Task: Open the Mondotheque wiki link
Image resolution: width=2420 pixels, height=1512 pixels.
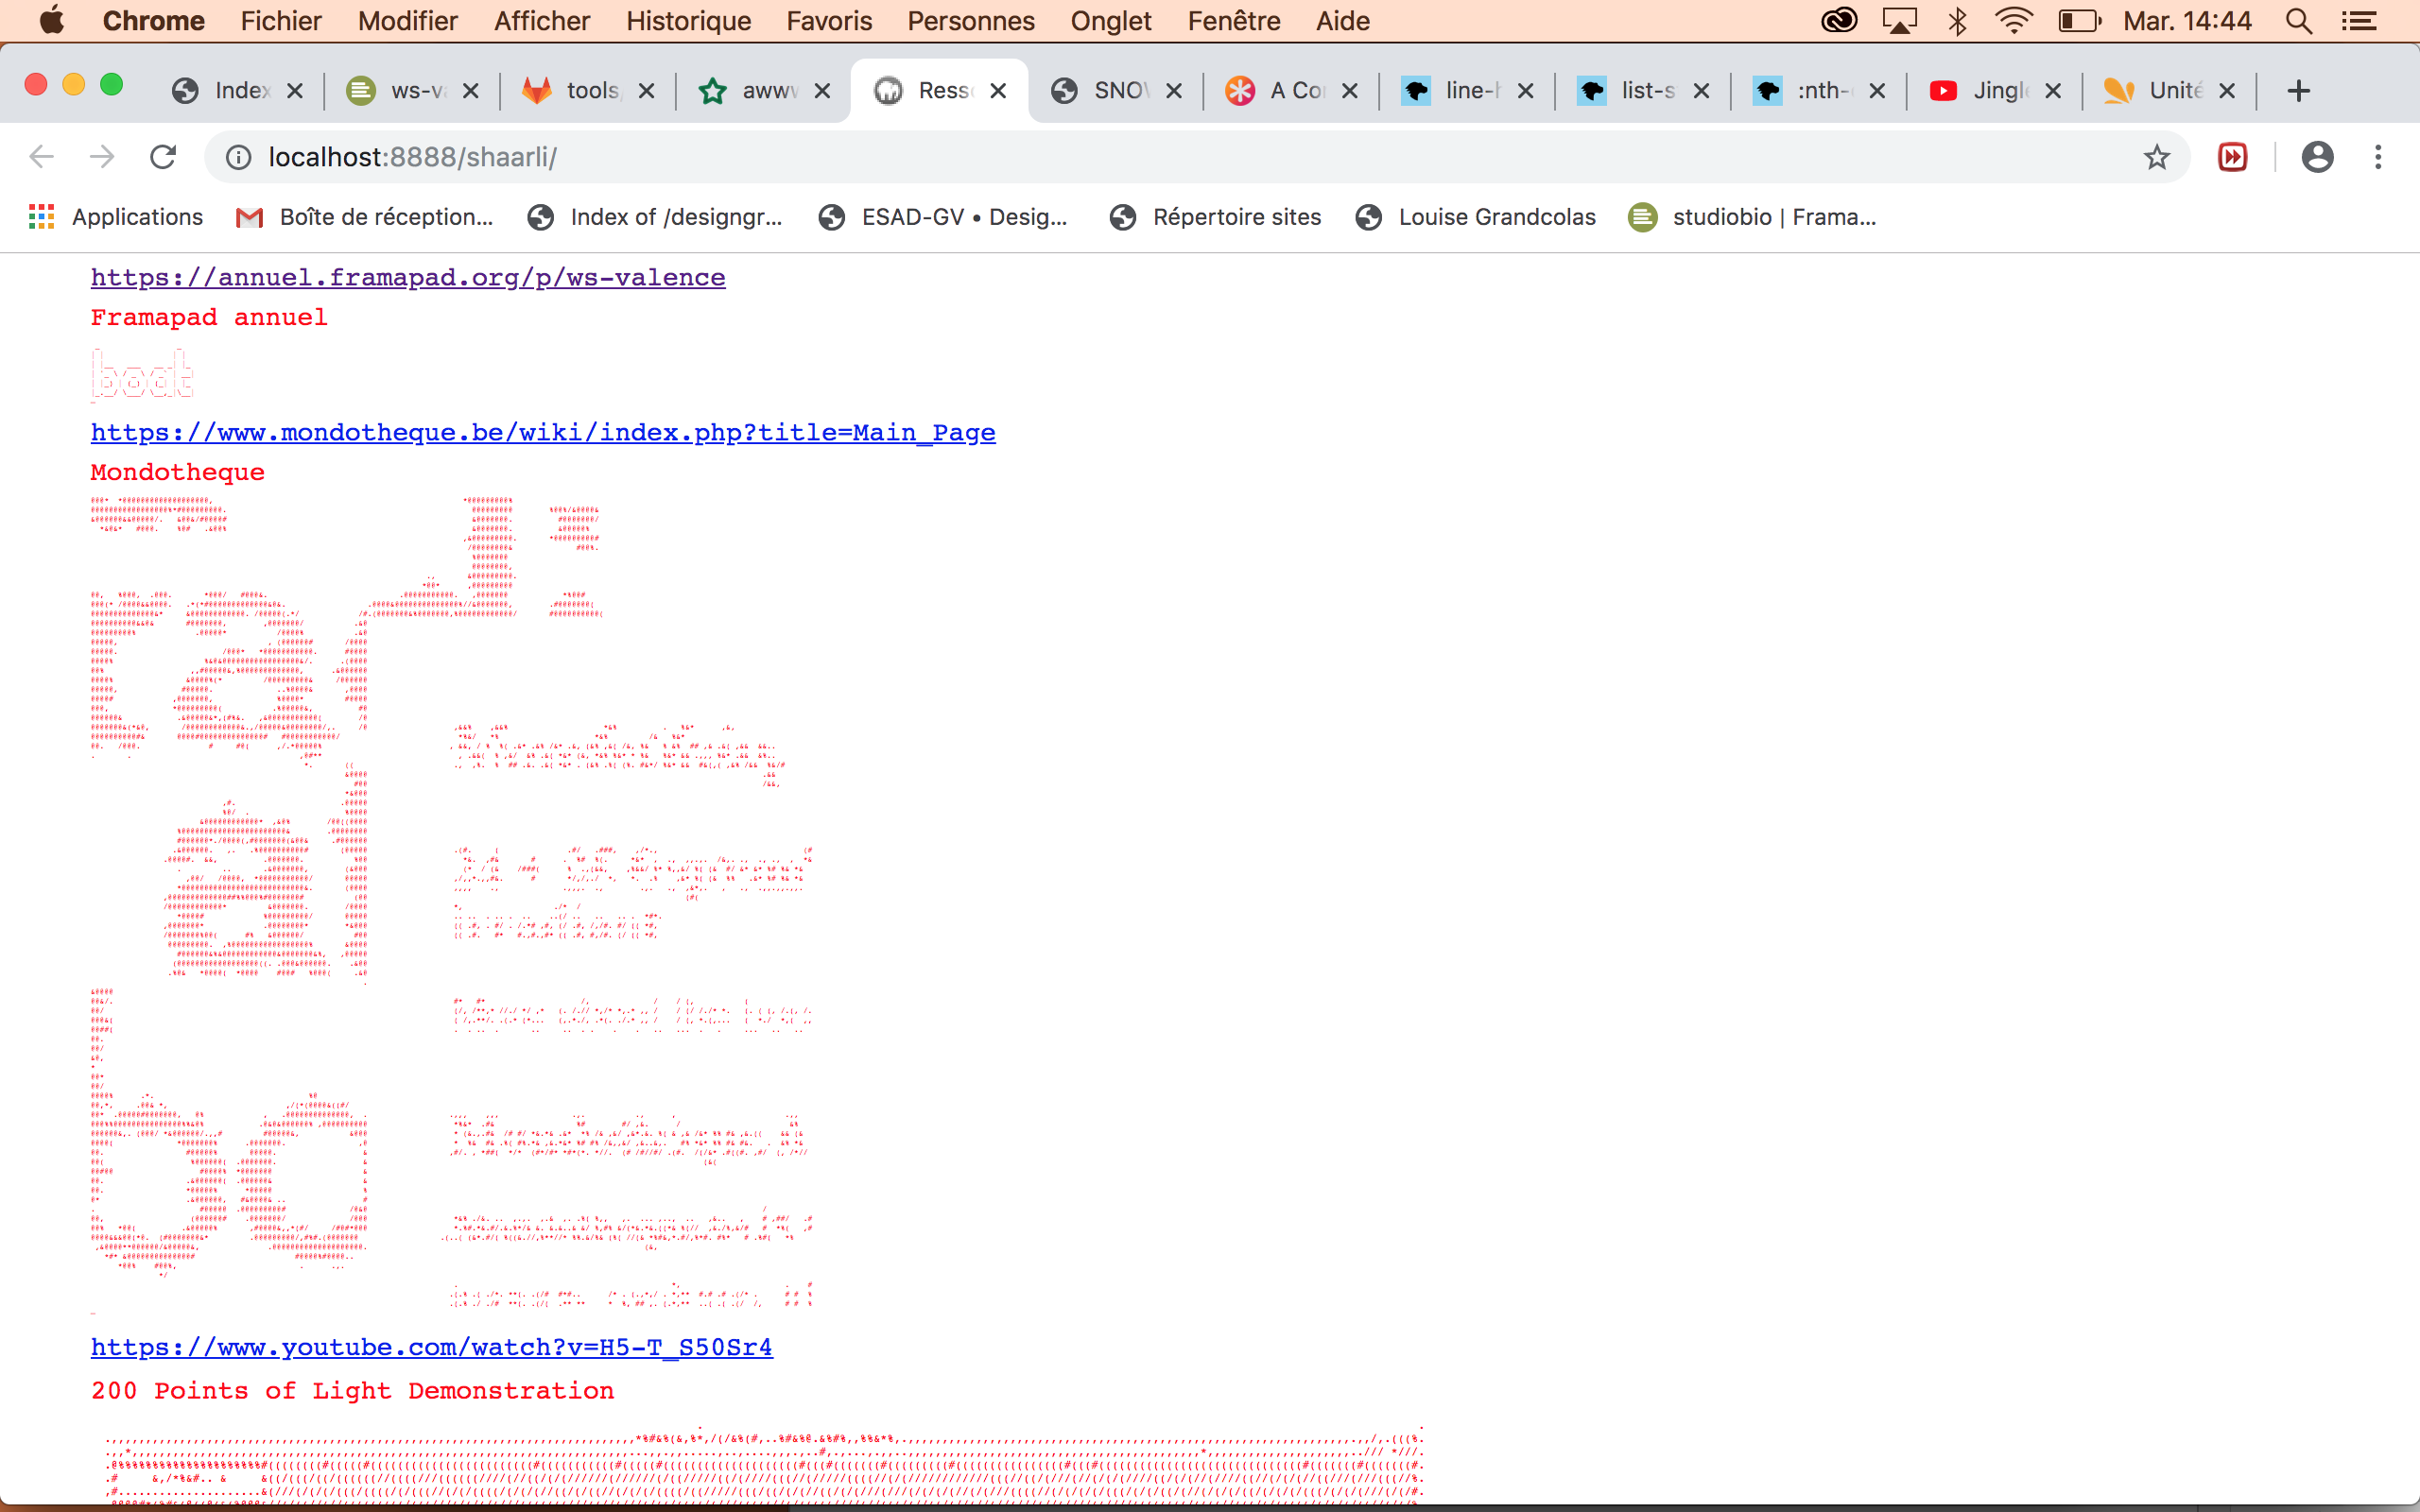Action: (543, 432)
